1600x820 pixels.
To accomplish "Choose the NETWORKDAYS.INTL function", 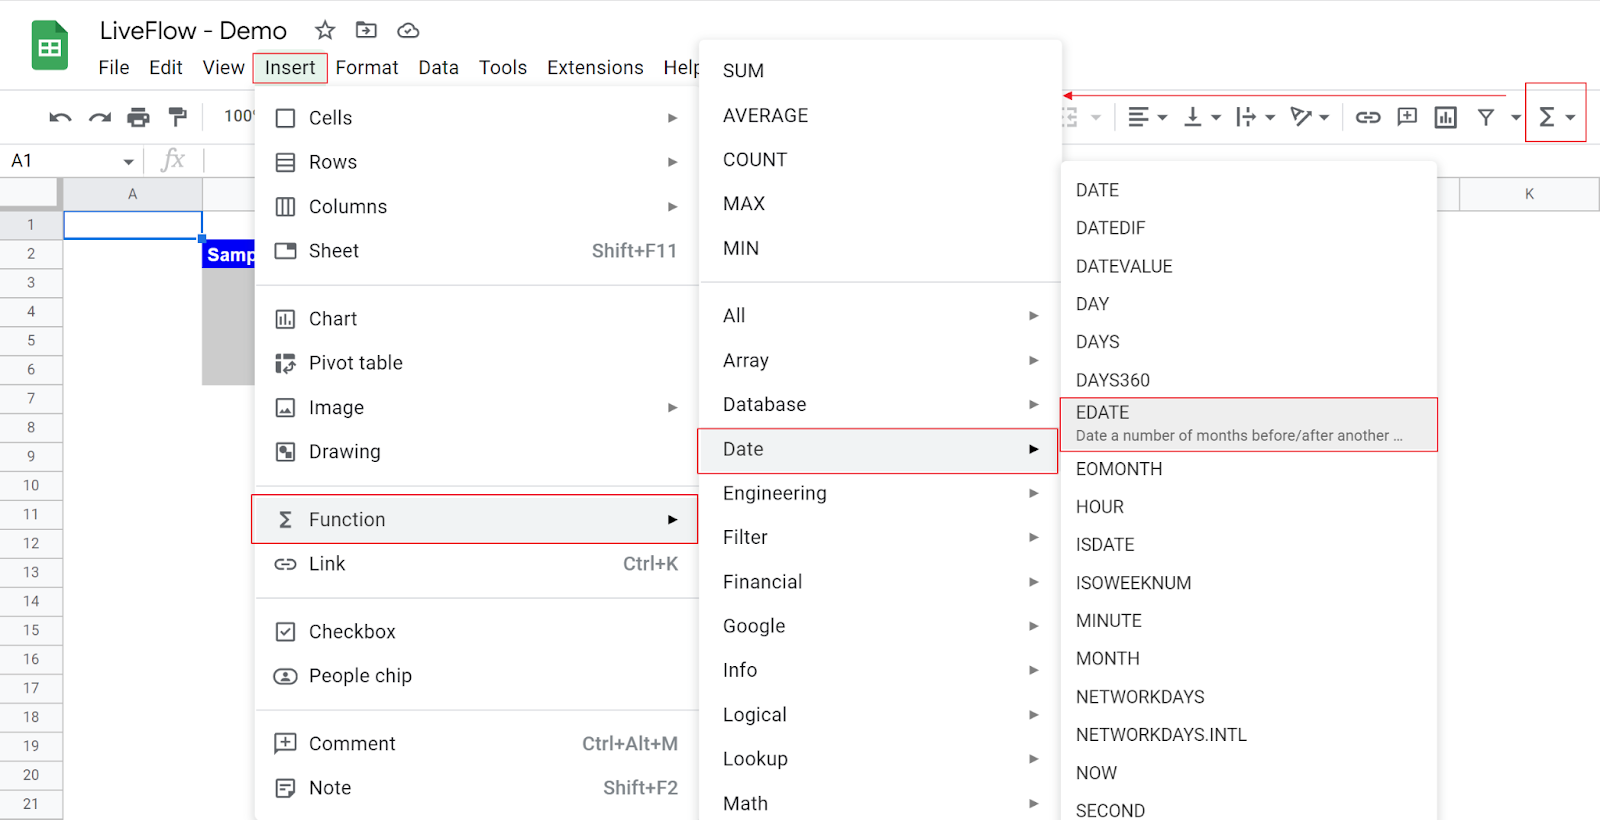I will point(1249,735).
